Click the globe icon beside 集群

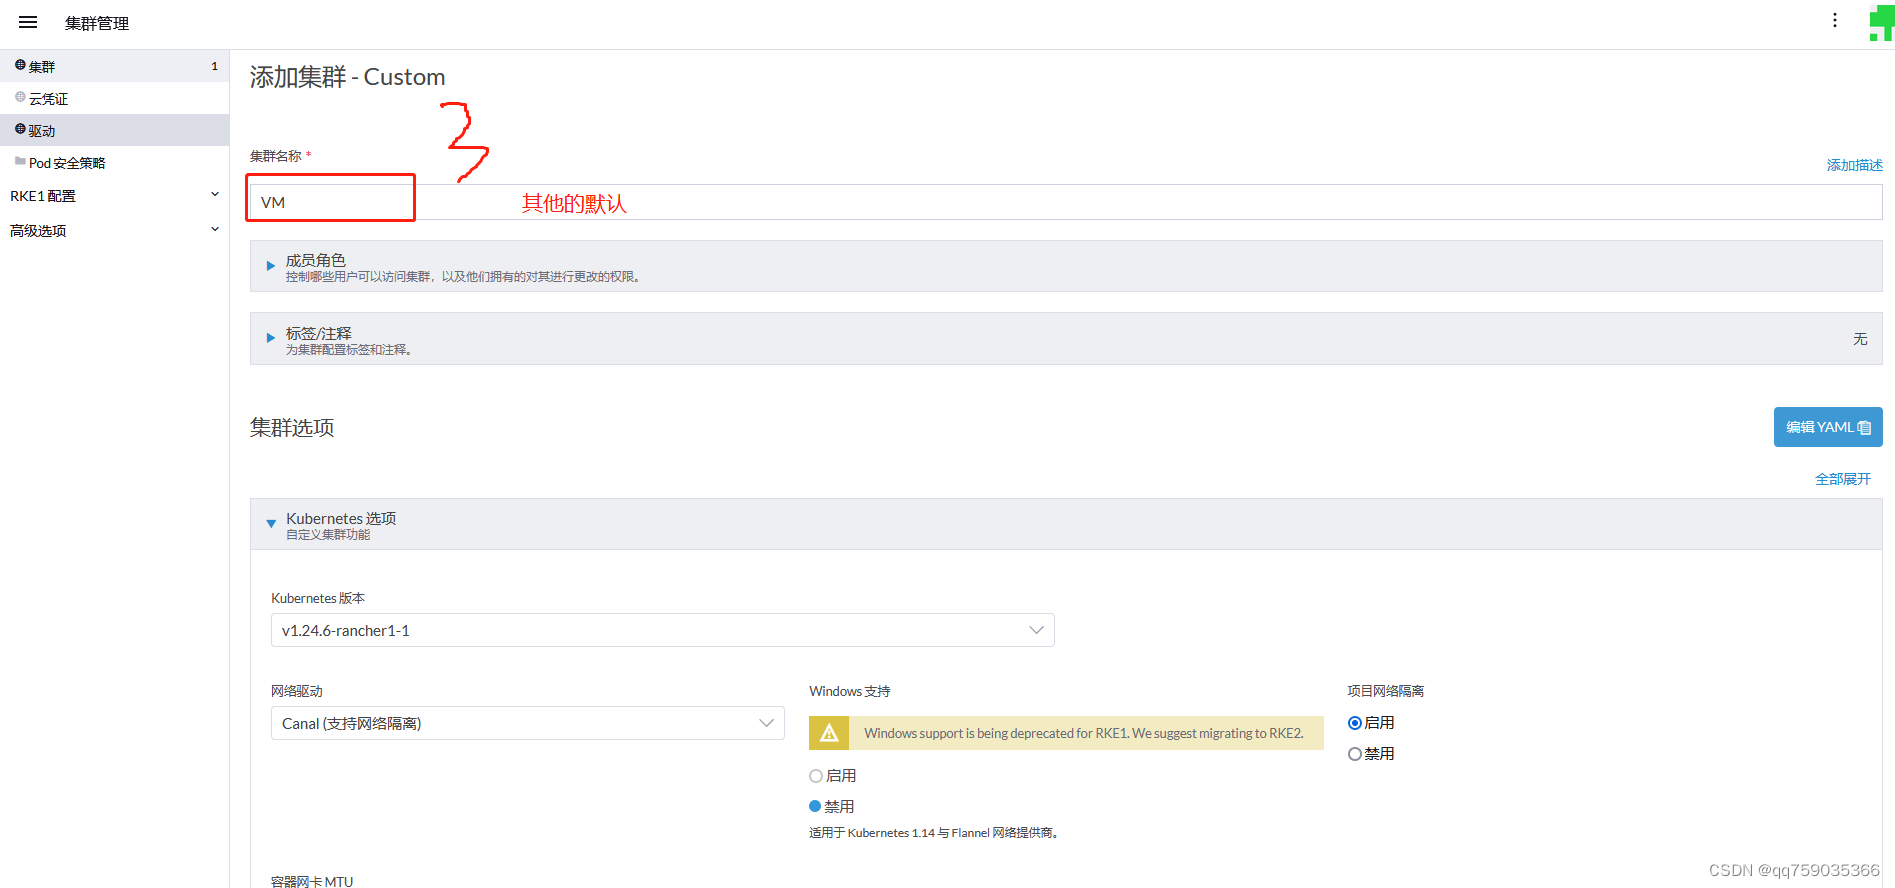20,65
